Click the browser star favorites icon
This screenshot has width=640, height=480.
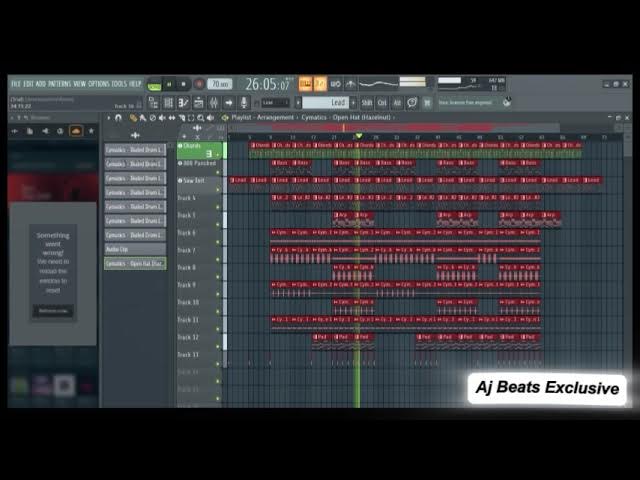point(91,131)
